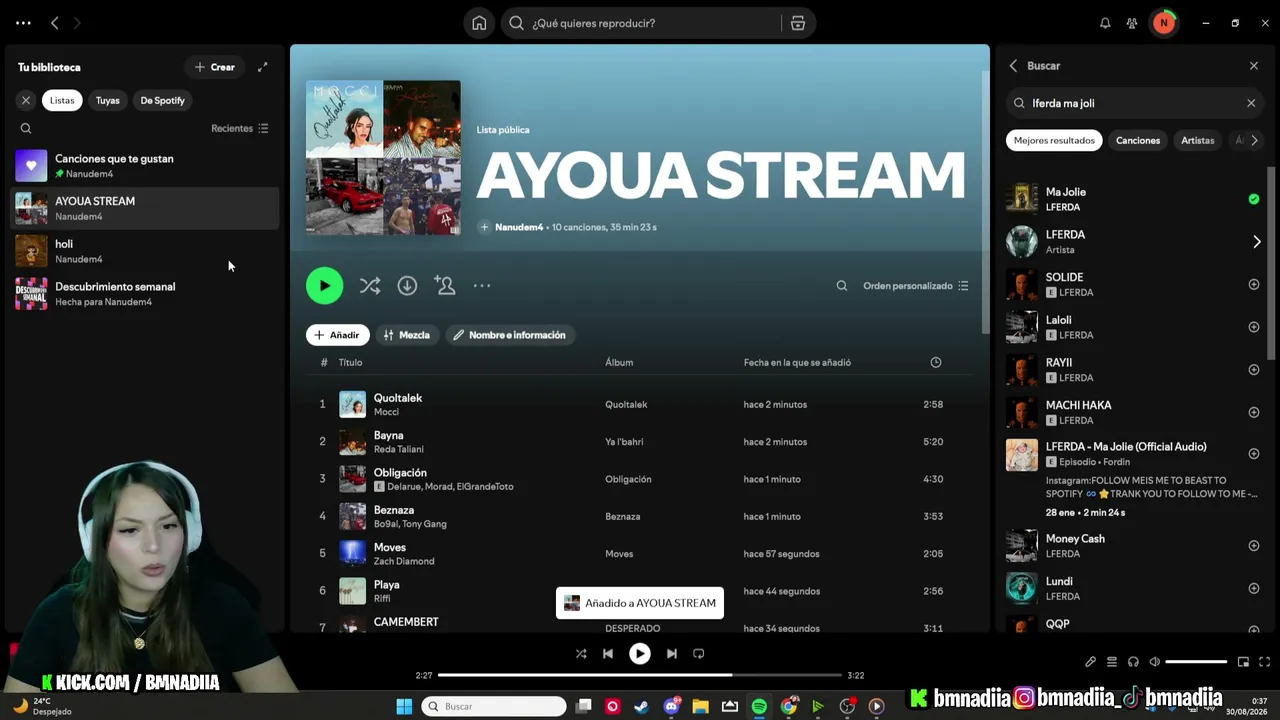Add Lundi to the playlist
1280x720 pixels.
coord(1254,588)
